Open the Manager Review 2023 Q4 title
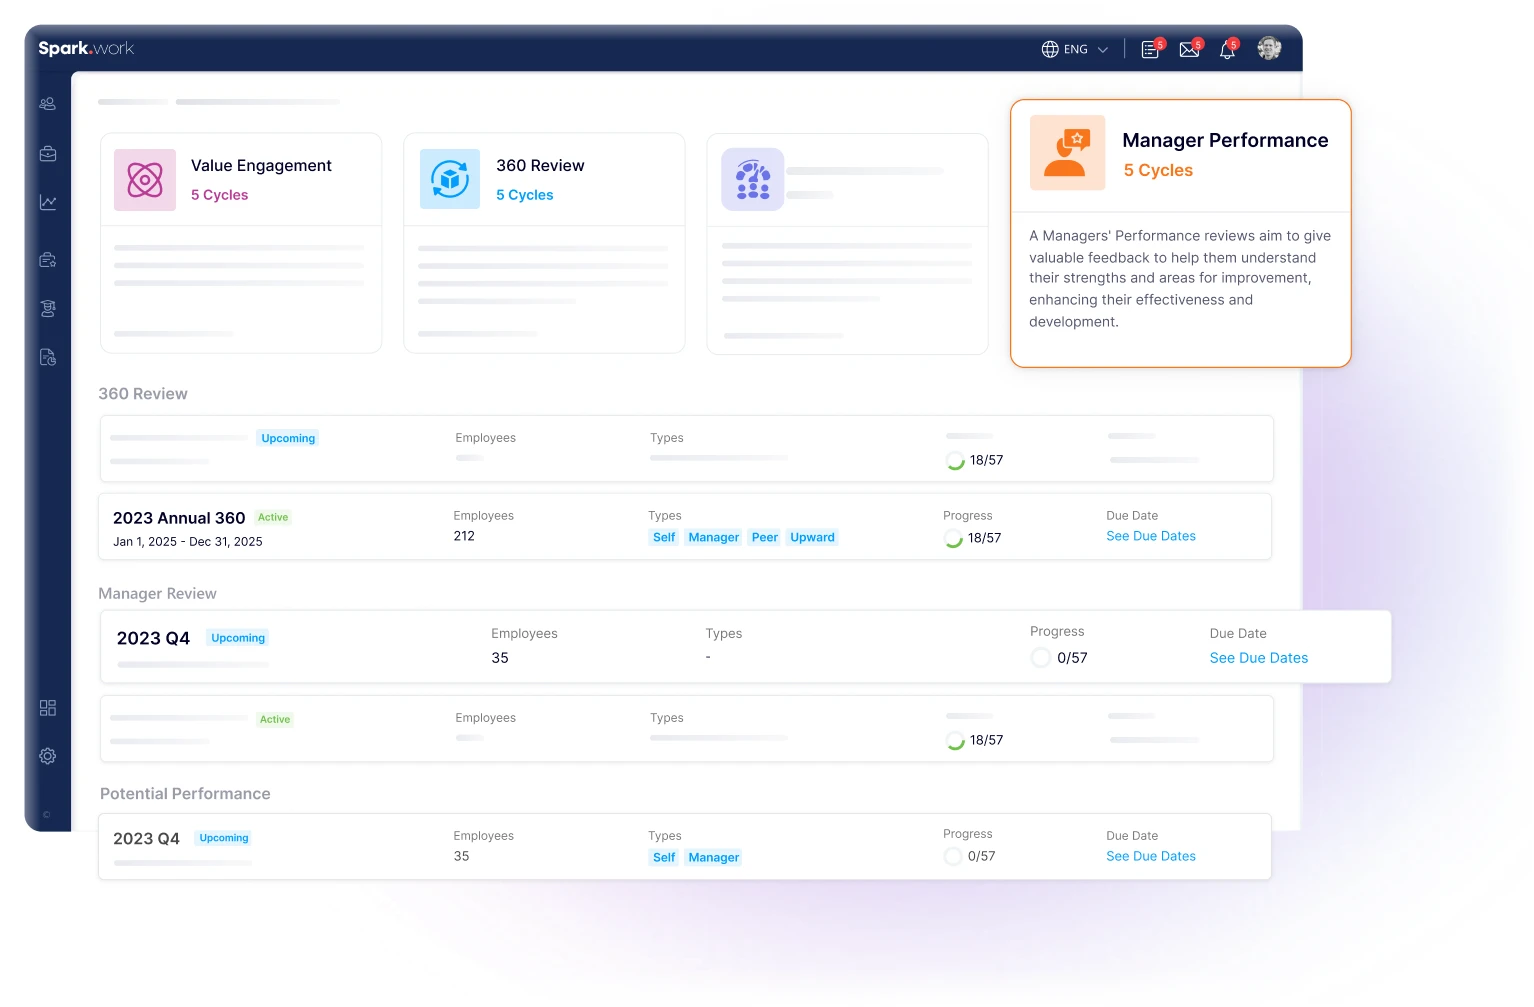 pos(153,639)
